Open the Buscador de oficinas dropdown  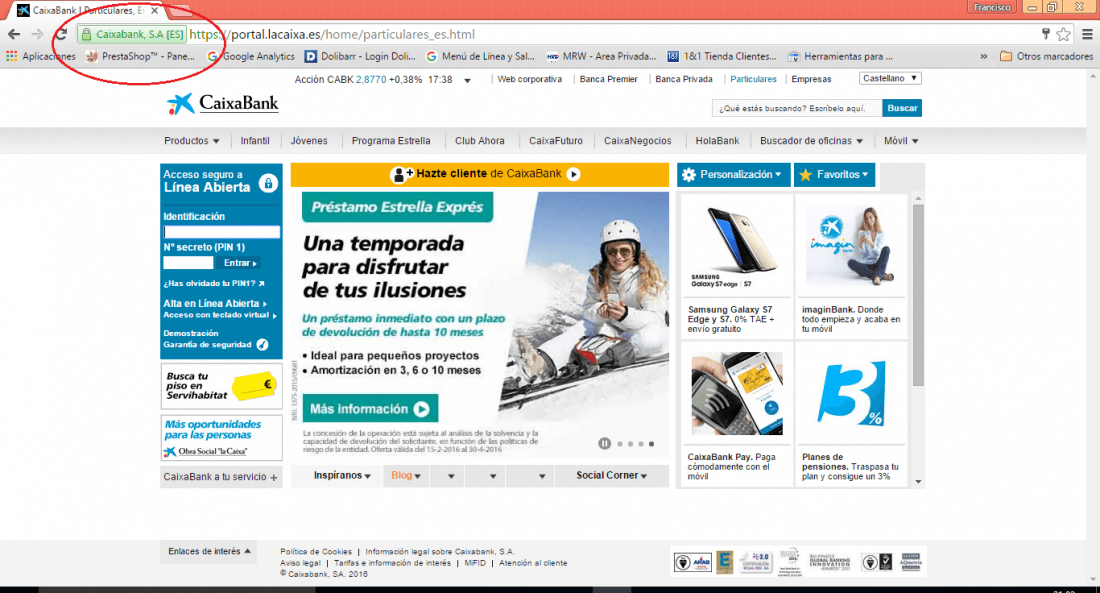pos(811,141)
